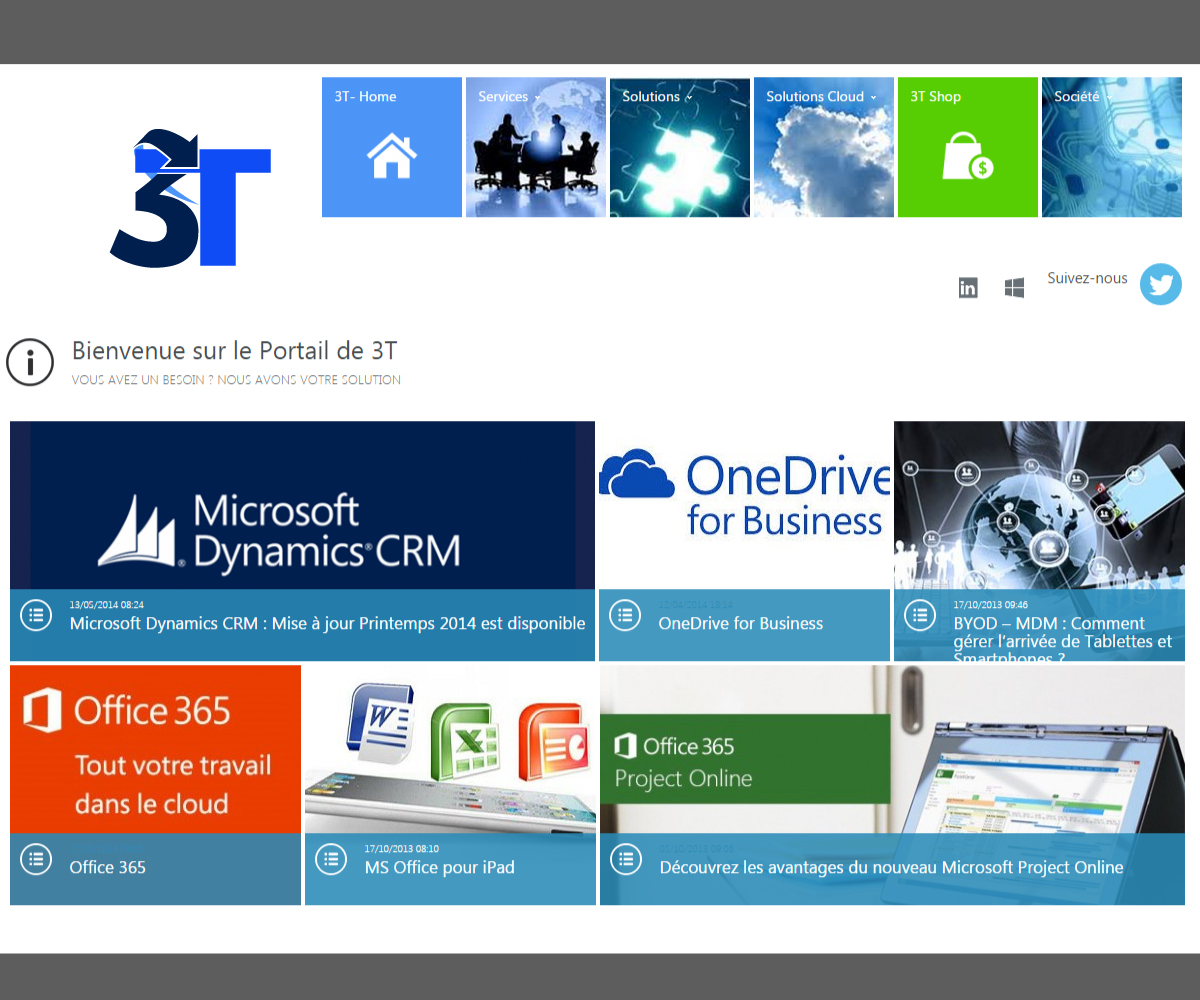
Task: Click the 3T logo
Action: [190, 198]
